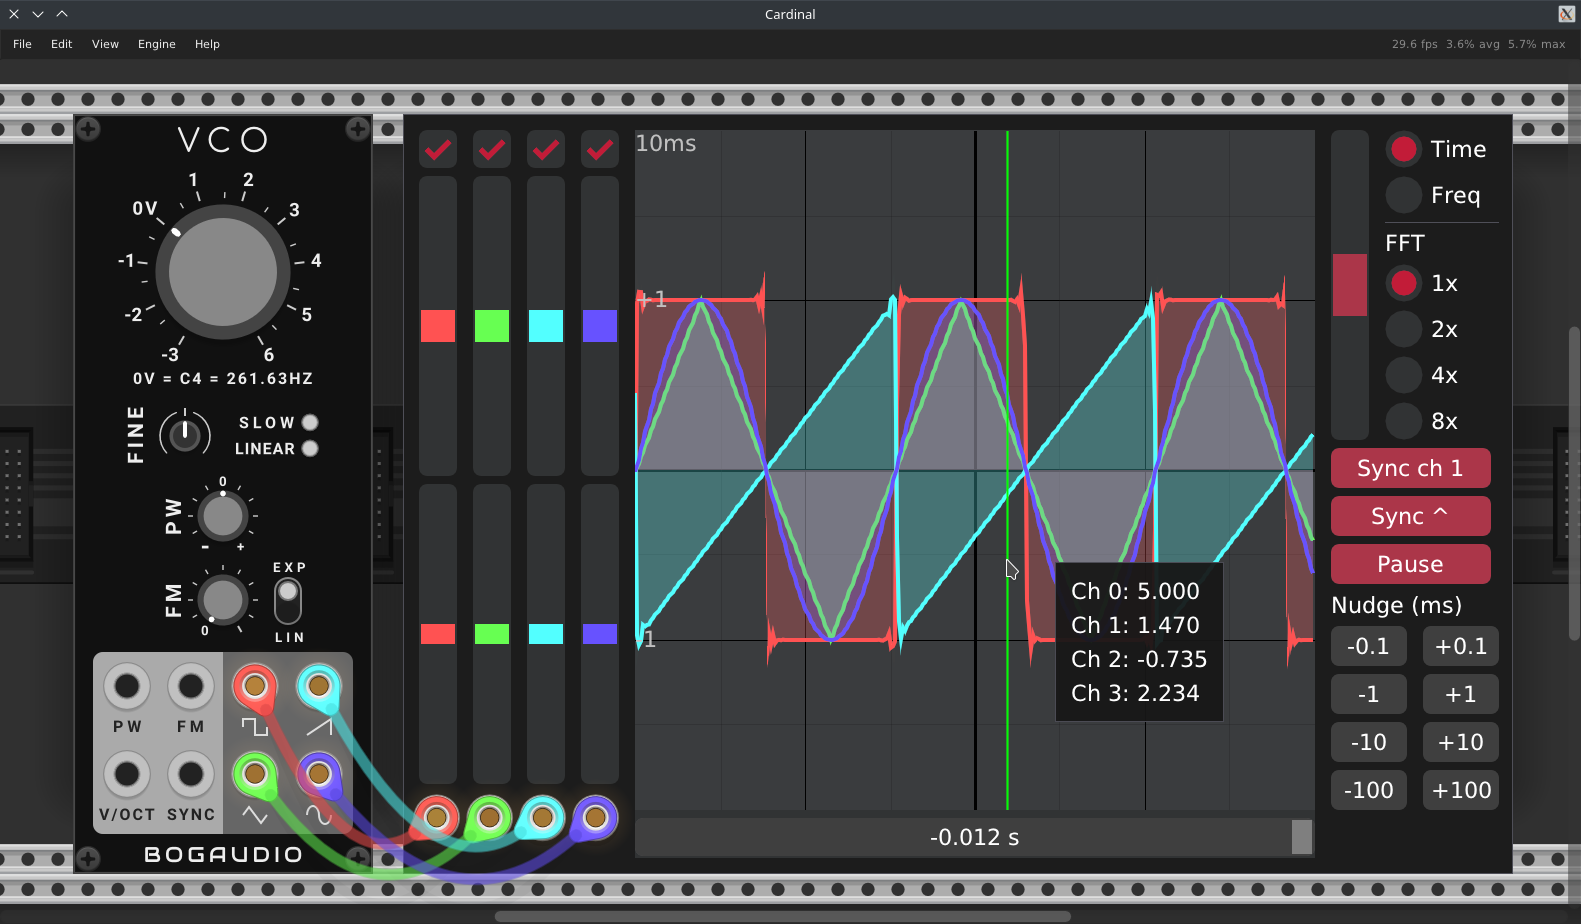Screen dimensions: 1581x924
Task: Nudge by +1 ms
Action: (1460, 694)
